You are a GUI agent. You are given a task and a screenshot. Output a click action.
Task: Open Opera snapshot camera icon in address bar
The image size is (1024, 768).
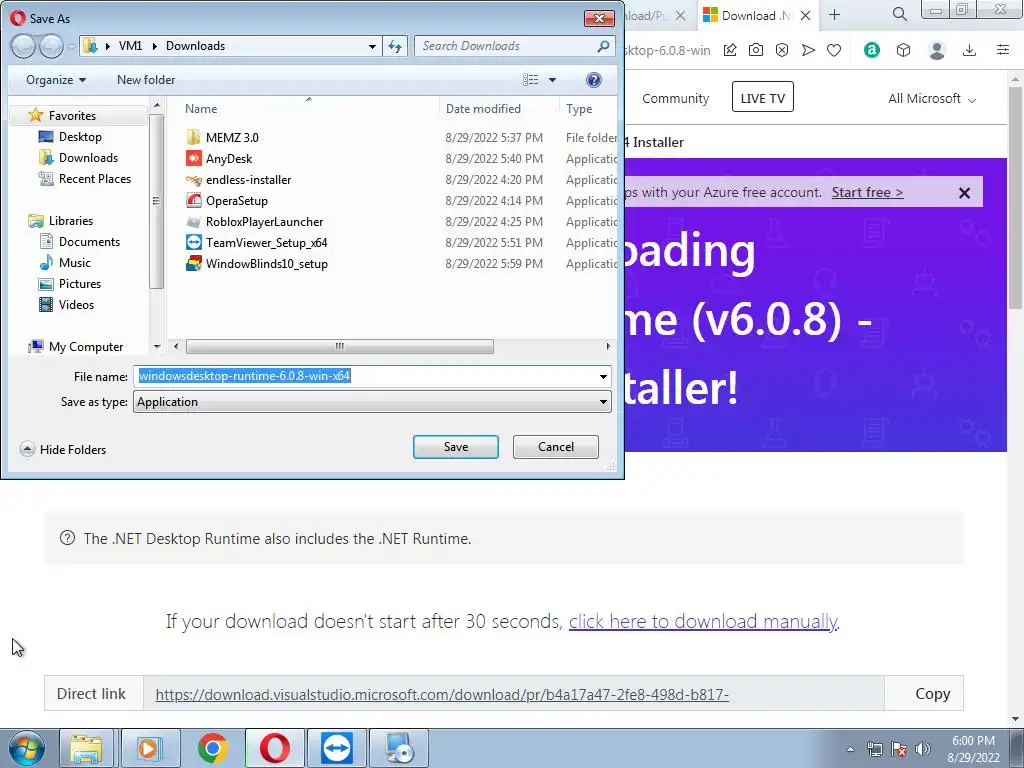pos(756,50)
